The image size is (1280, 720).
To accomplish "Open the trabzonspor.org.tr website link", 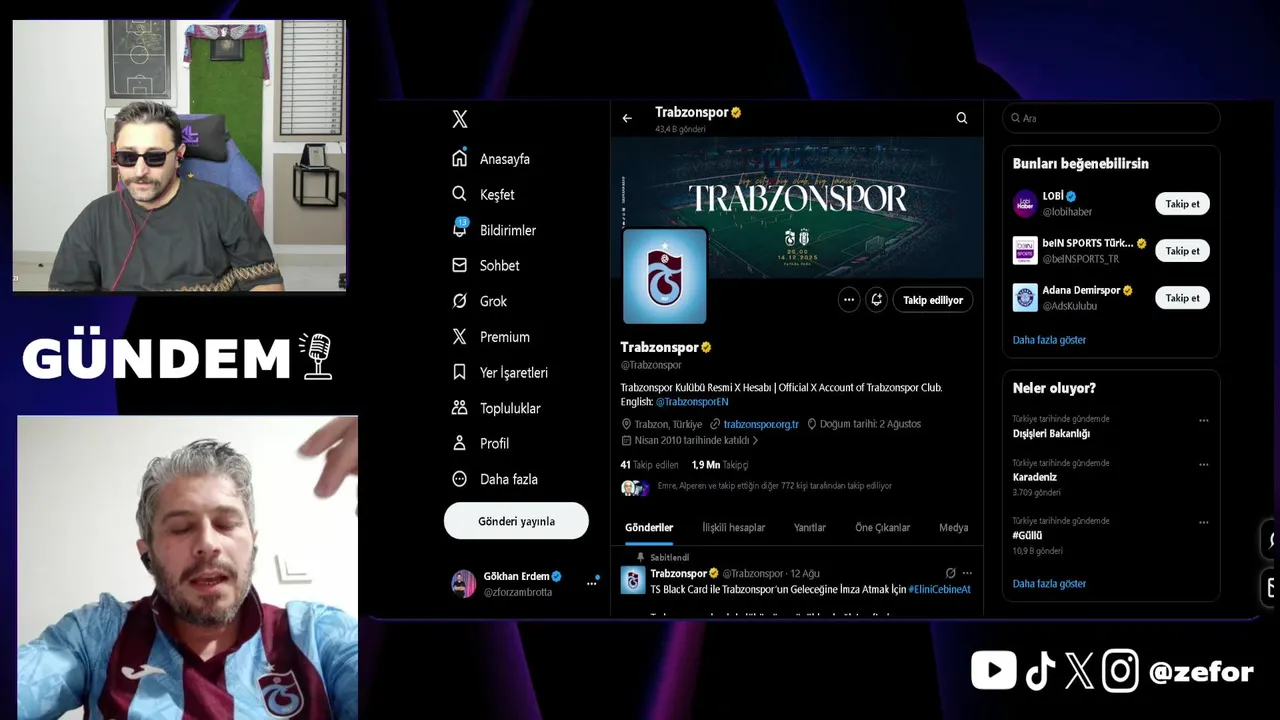I will click(761, 424).
